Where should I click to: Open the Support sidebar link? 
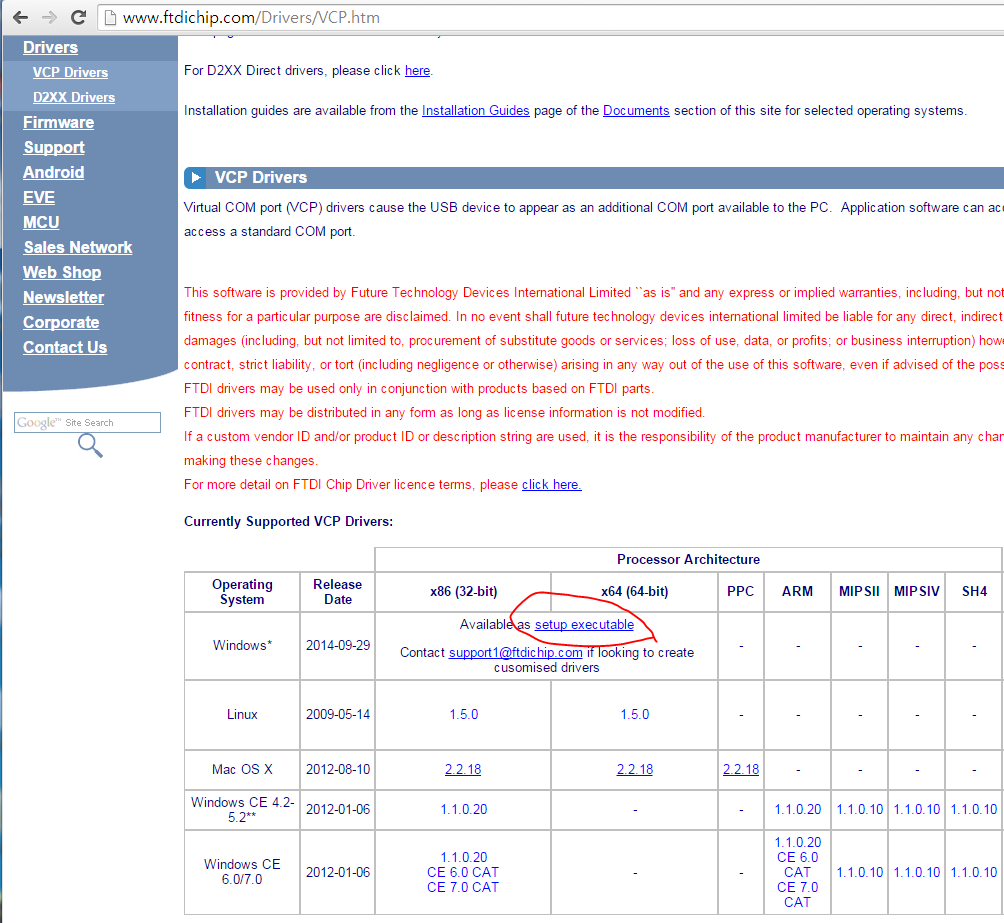54,147
